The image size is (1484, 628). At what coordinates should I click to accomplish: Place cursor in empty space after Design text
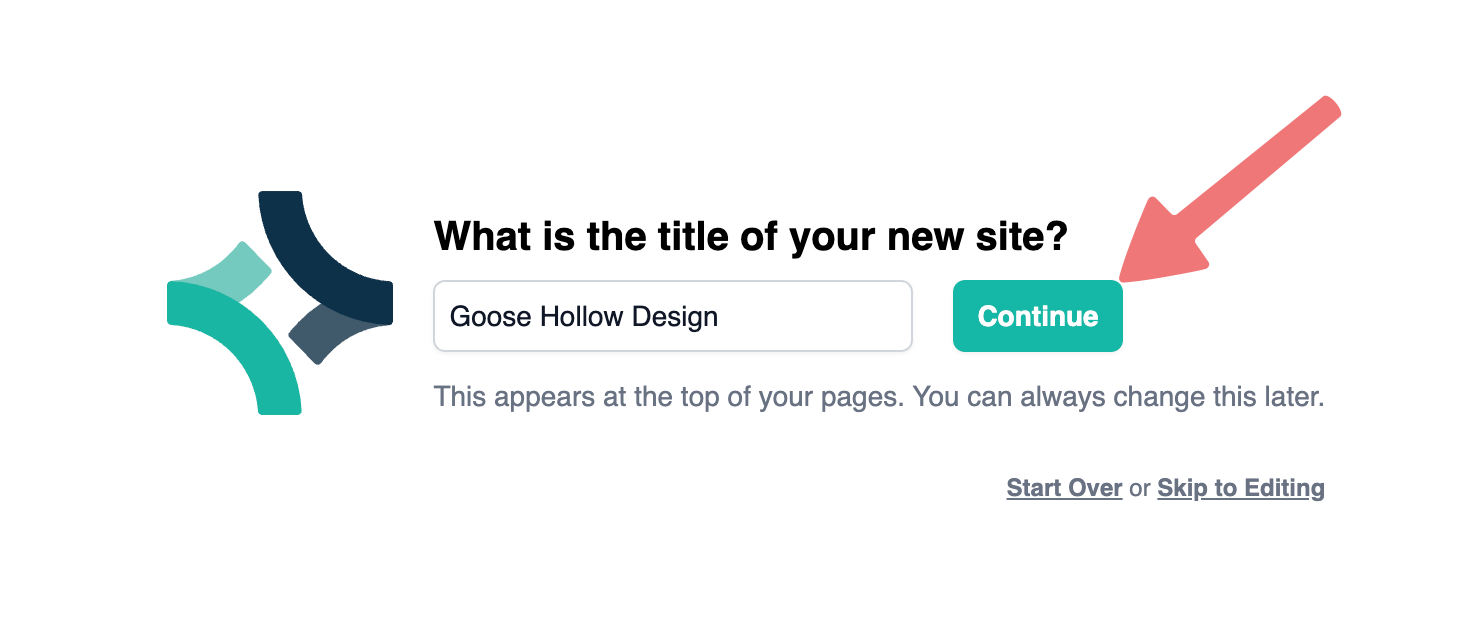(x=810, y=316)
